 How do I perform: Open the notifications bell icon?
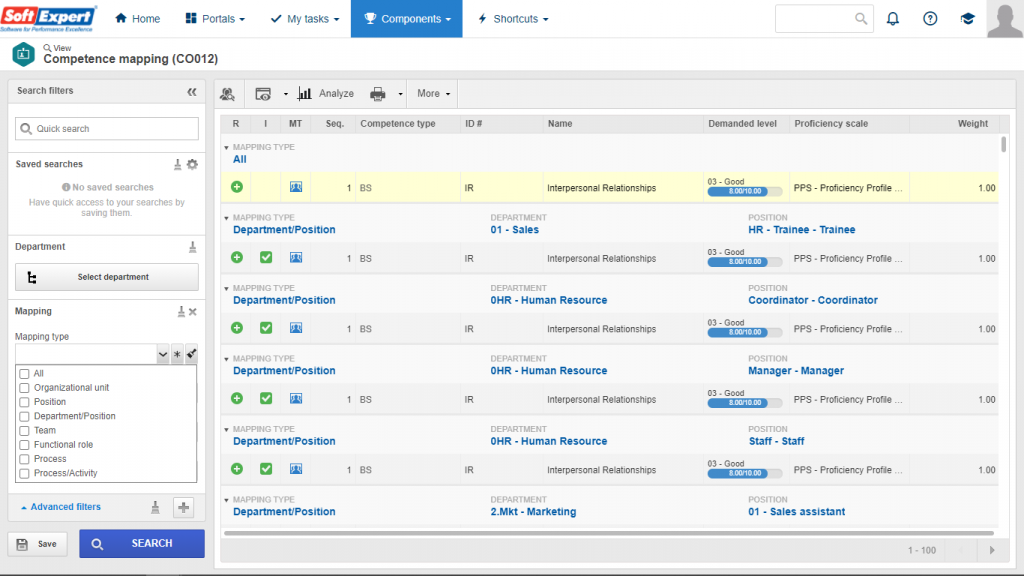tap(892, 19)
